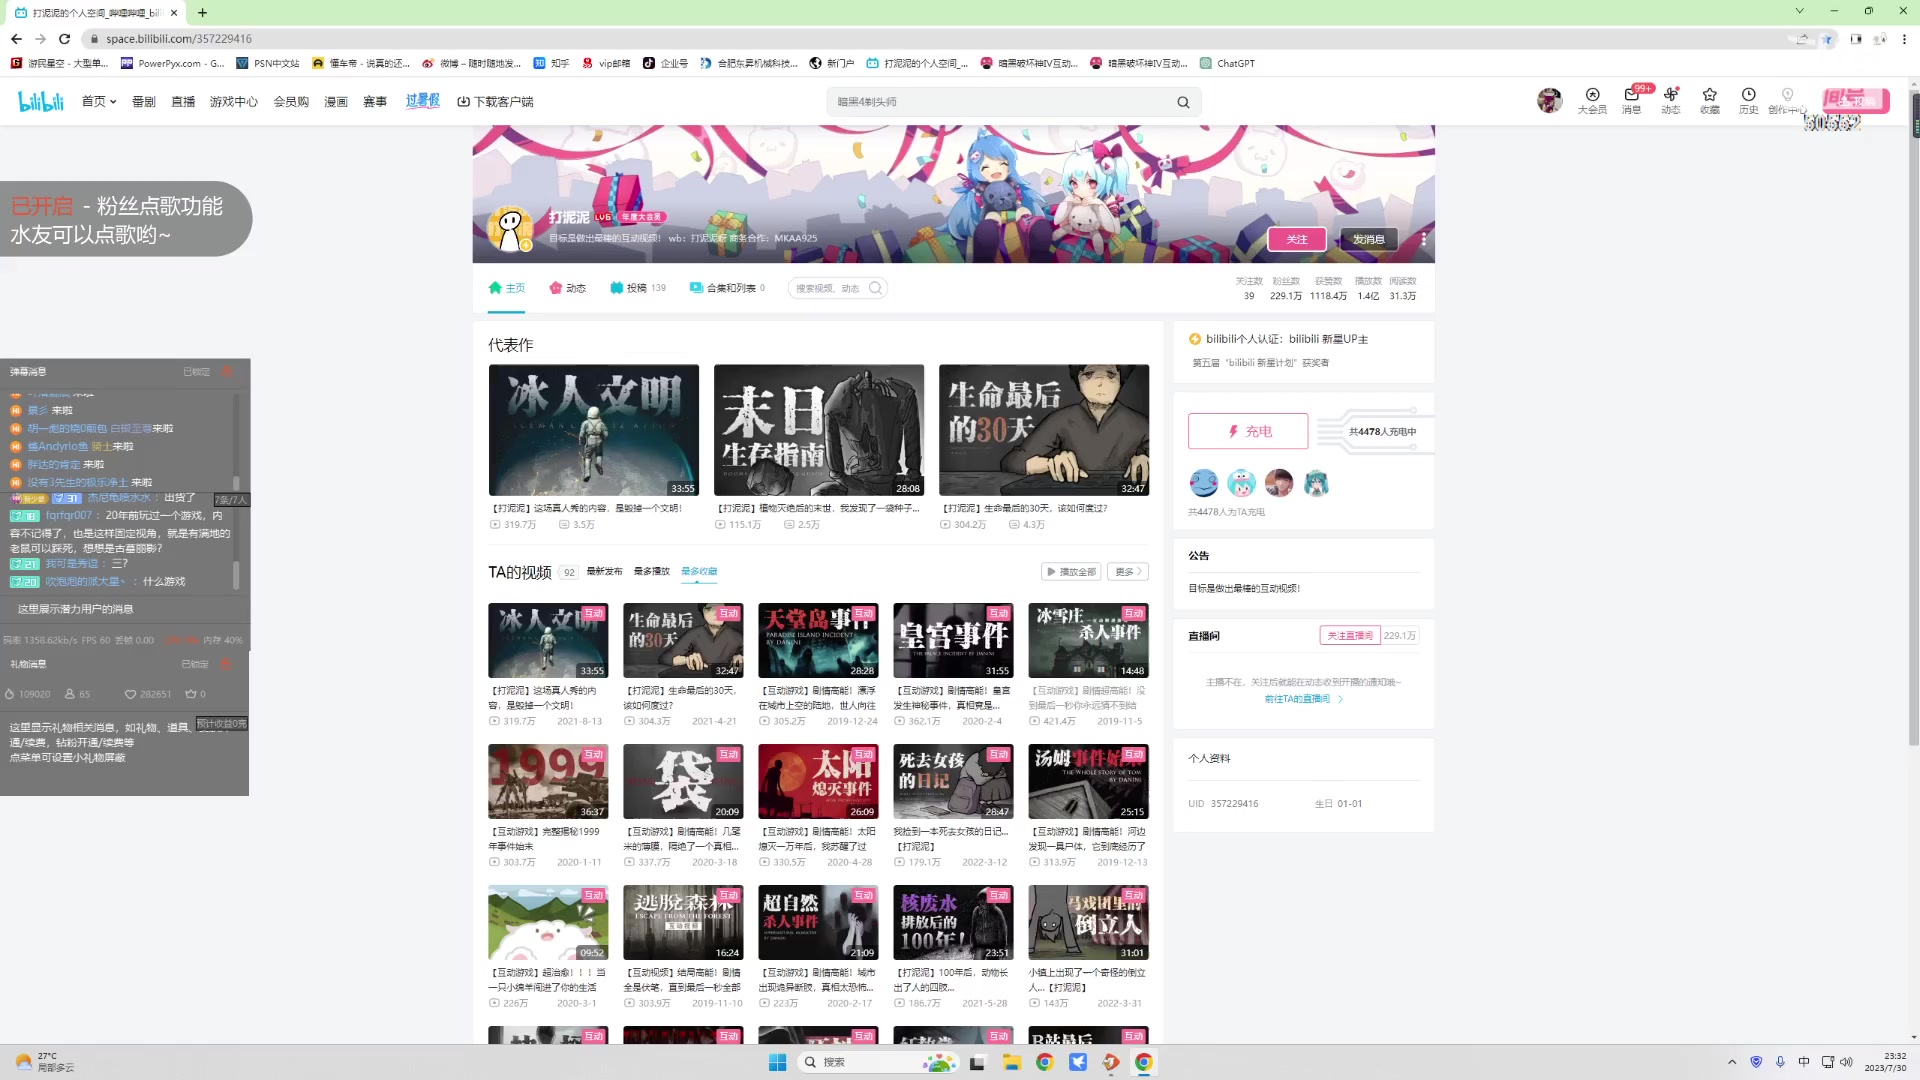Open the 消息 messages icon with 99+ badge
Image resolution: width=1920 pixels, height=1080 pixels.
click(1632, 100)
